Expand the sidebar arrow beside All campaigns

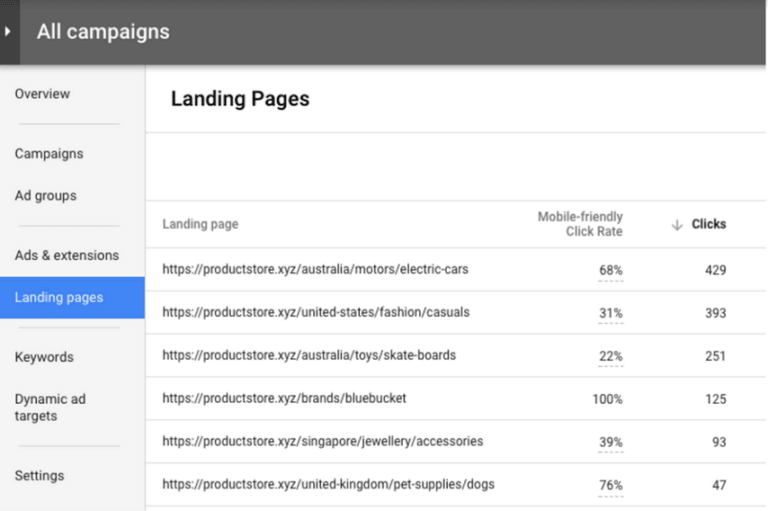[8, 32]
